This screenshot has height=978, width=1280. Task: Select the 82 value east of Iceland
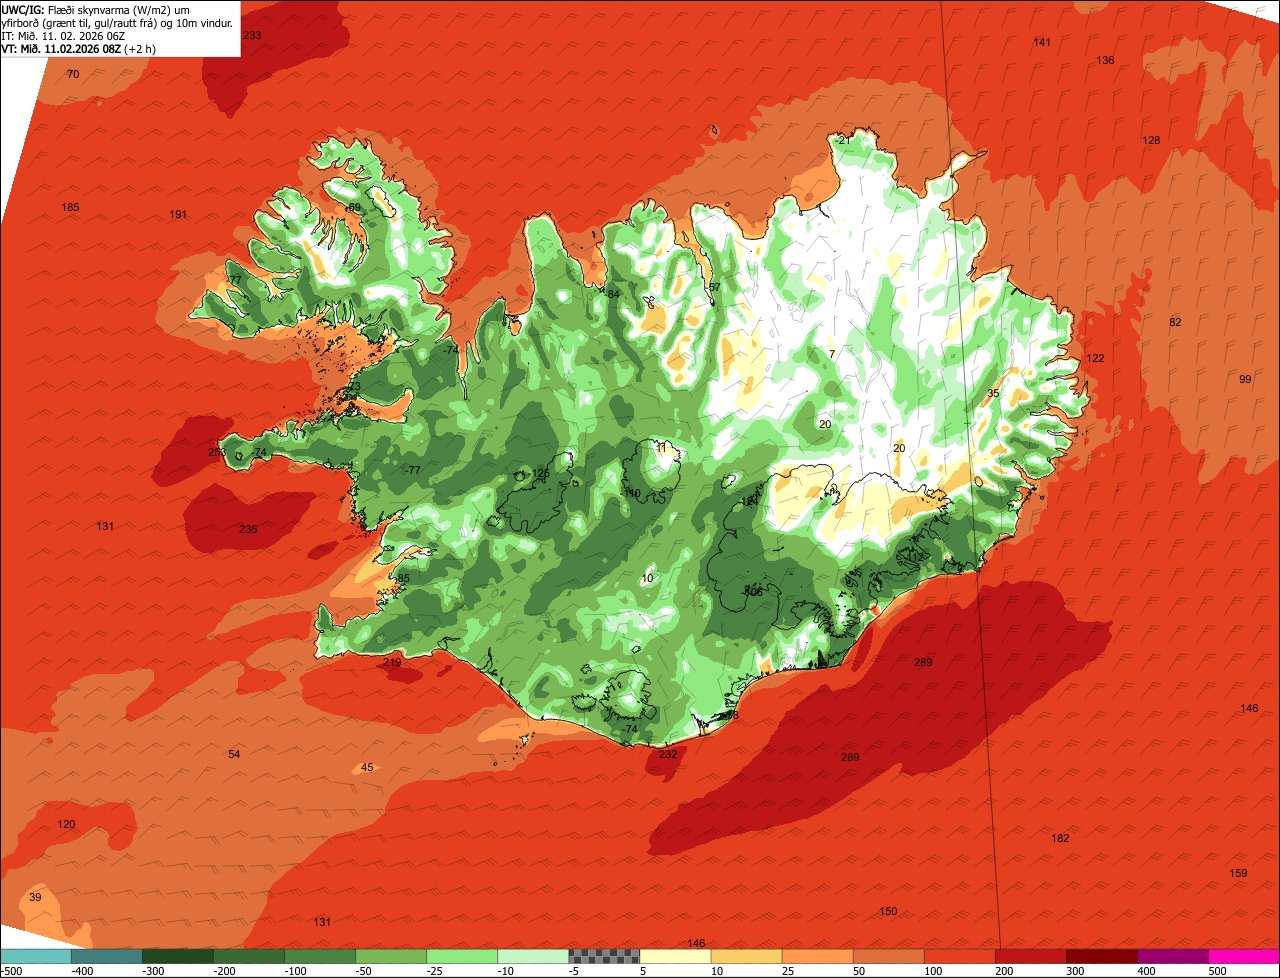(x=1175, y=322)
